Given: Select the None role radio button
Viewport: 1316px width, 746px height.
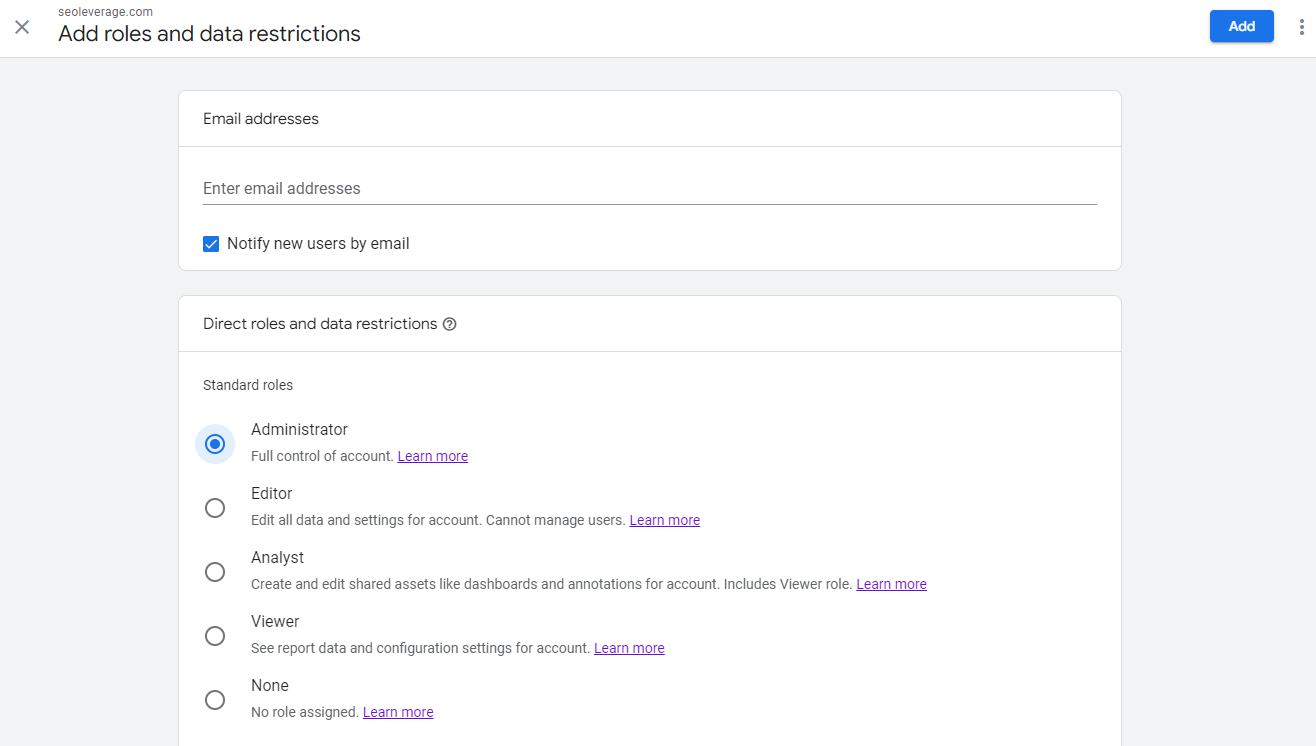Looking at the screenshot, I should [x=215, y=700].
